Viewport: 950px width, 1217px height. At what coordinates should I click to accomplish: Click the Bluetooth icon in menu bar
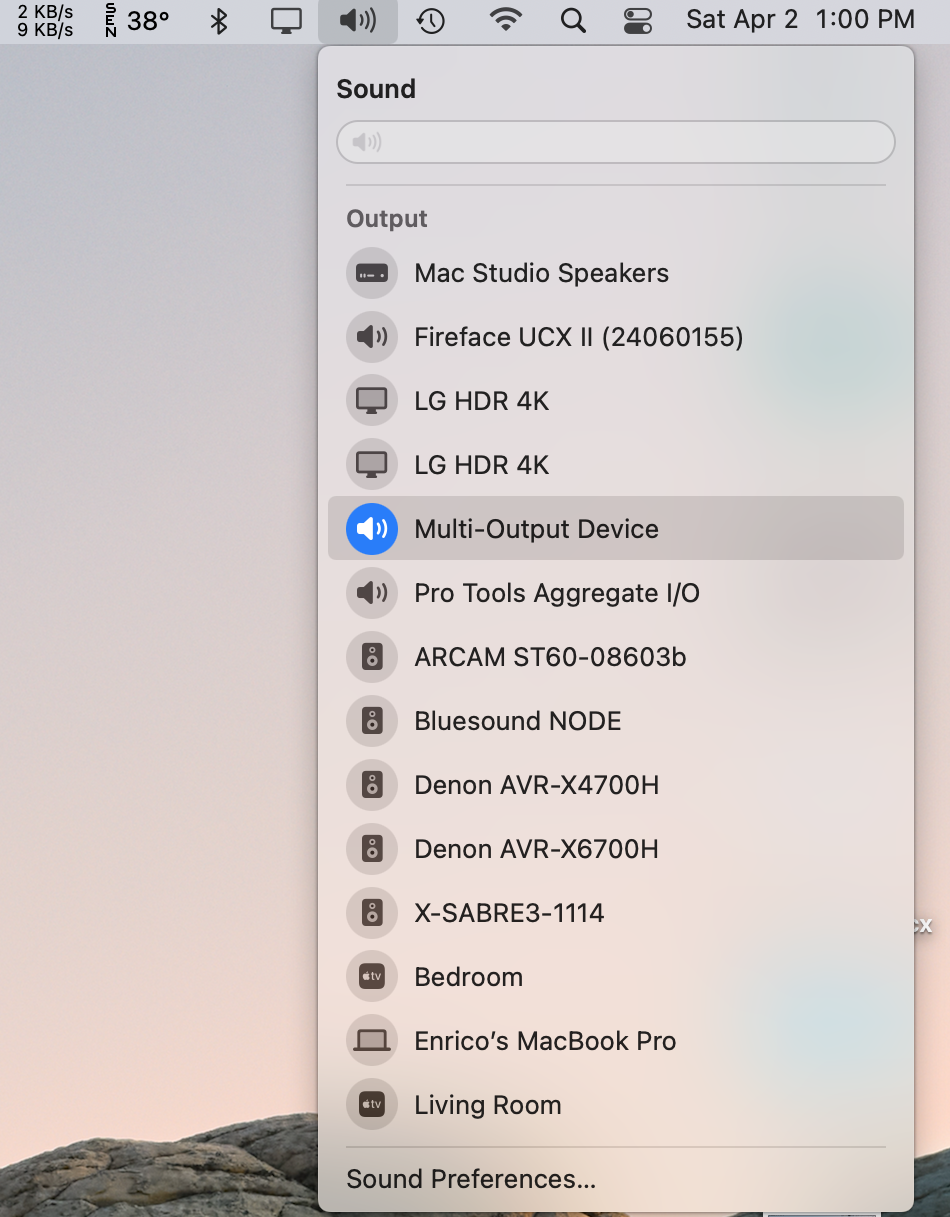click(219, 20)
